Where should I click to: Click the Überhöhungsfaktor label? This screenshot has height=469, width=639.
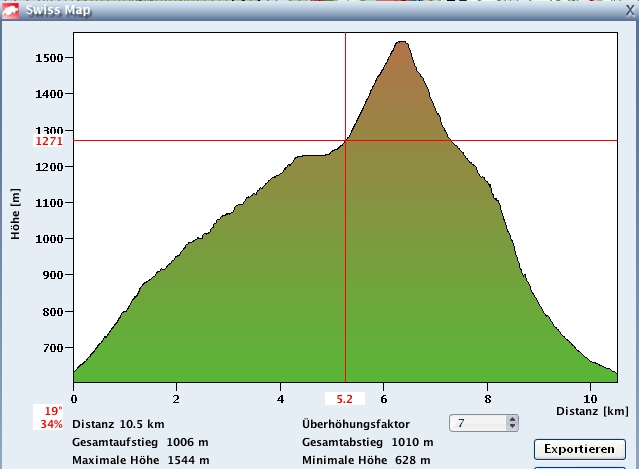(x=355, y=424)
